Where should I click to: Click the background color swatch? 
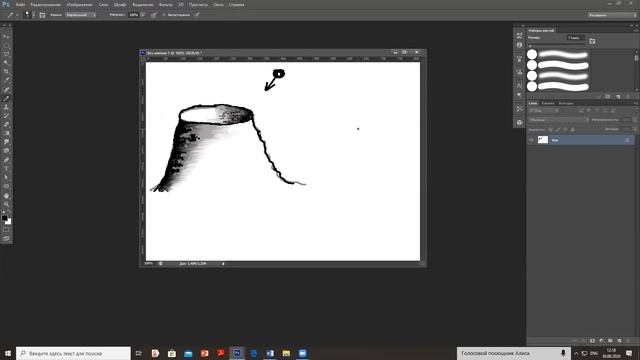(x=9, y=222)
